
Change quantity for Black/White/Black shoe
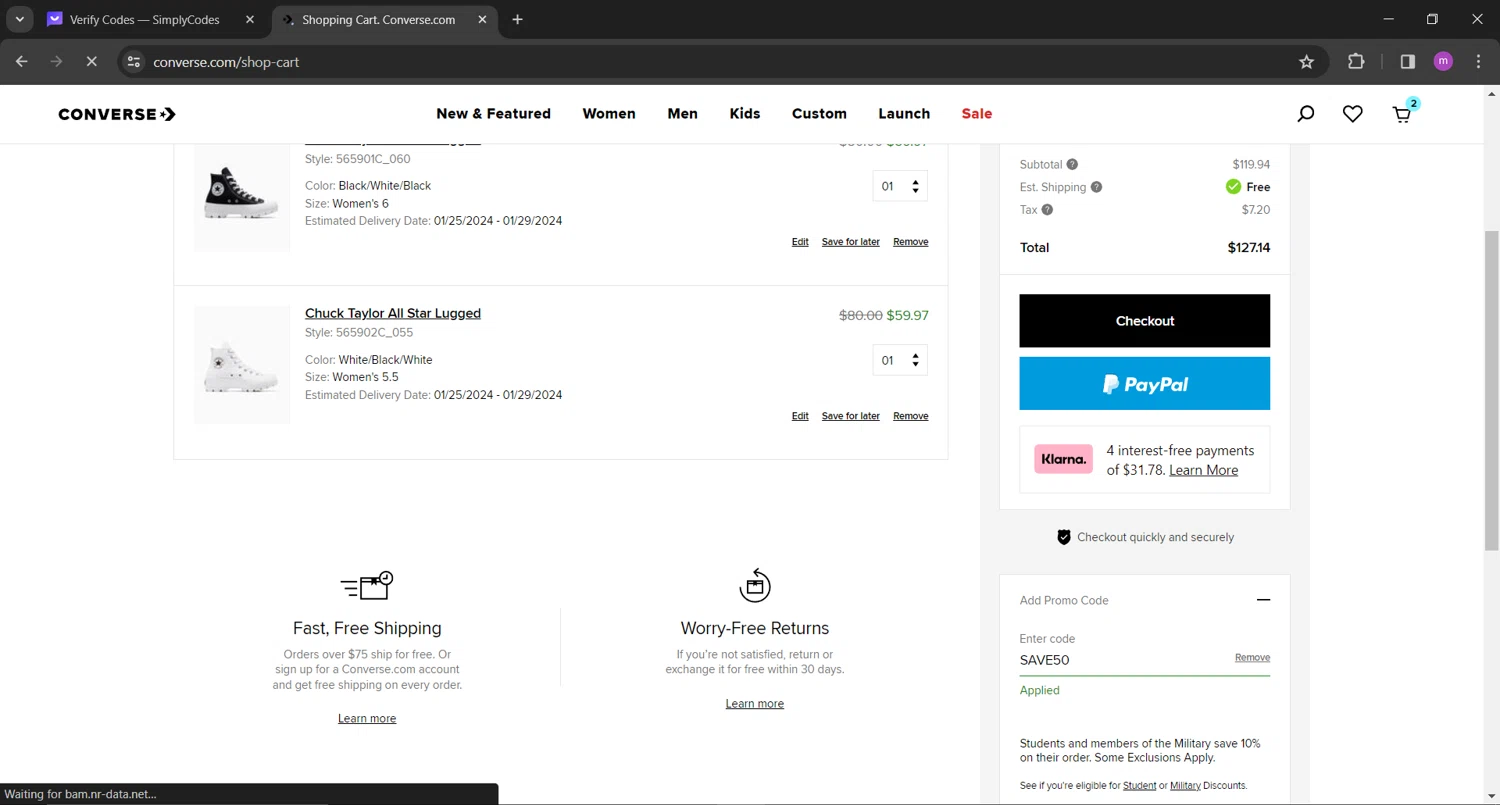coord(900,186)
